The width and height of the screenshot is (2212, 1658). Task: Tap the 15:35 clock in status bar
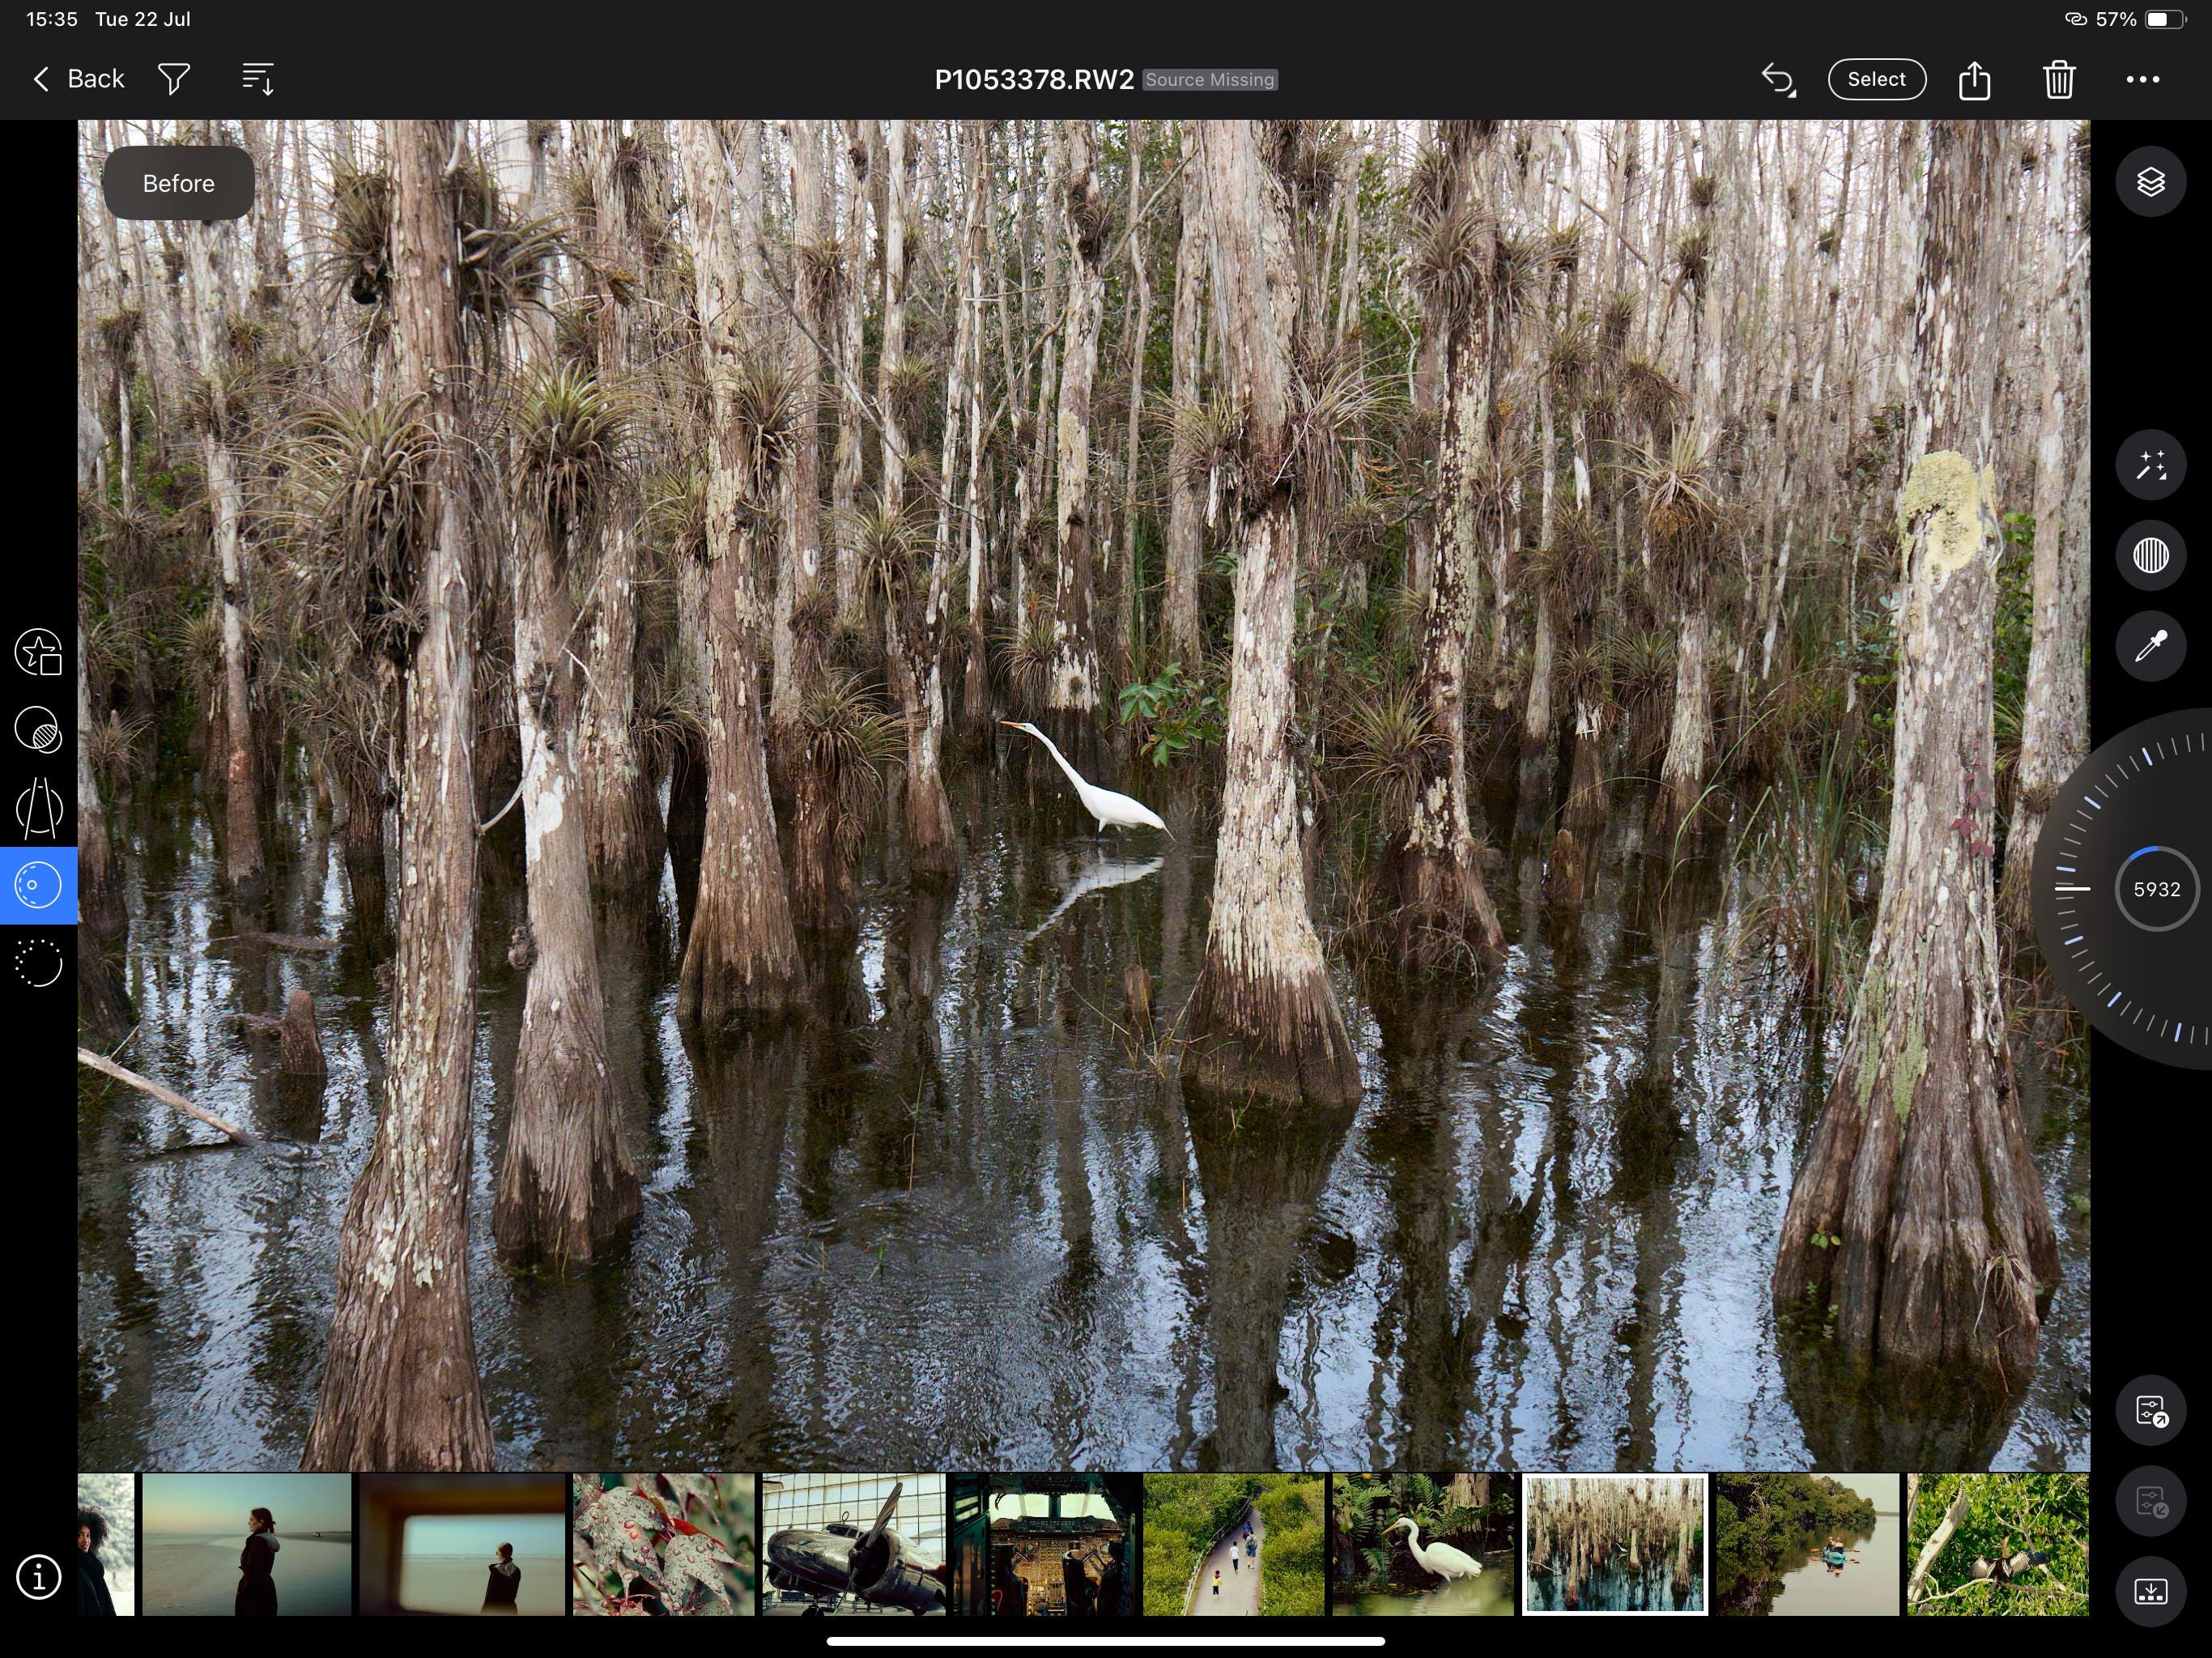tap(52, 19)
